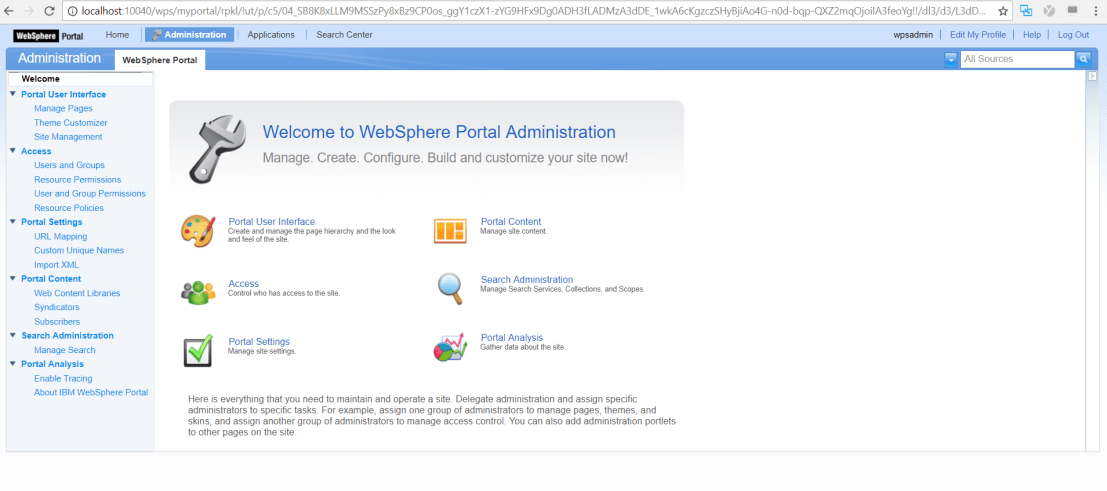
Task: Bookmark this page with the star icon
Action: tap(1003, 11)
